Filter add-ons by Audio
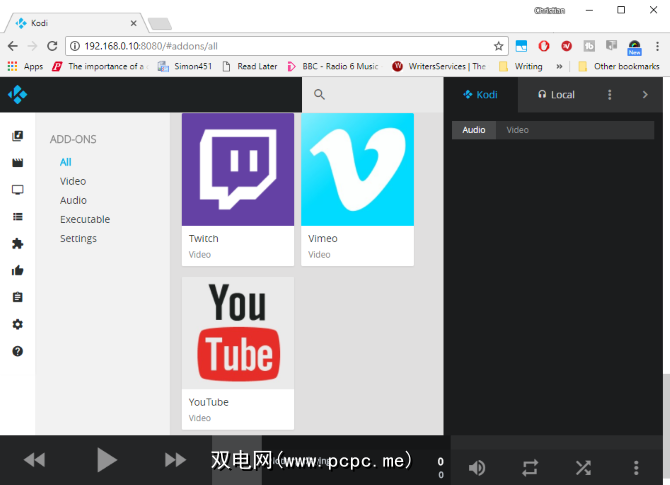The width and height of the screenshot is (670, 485). (73, 200)
